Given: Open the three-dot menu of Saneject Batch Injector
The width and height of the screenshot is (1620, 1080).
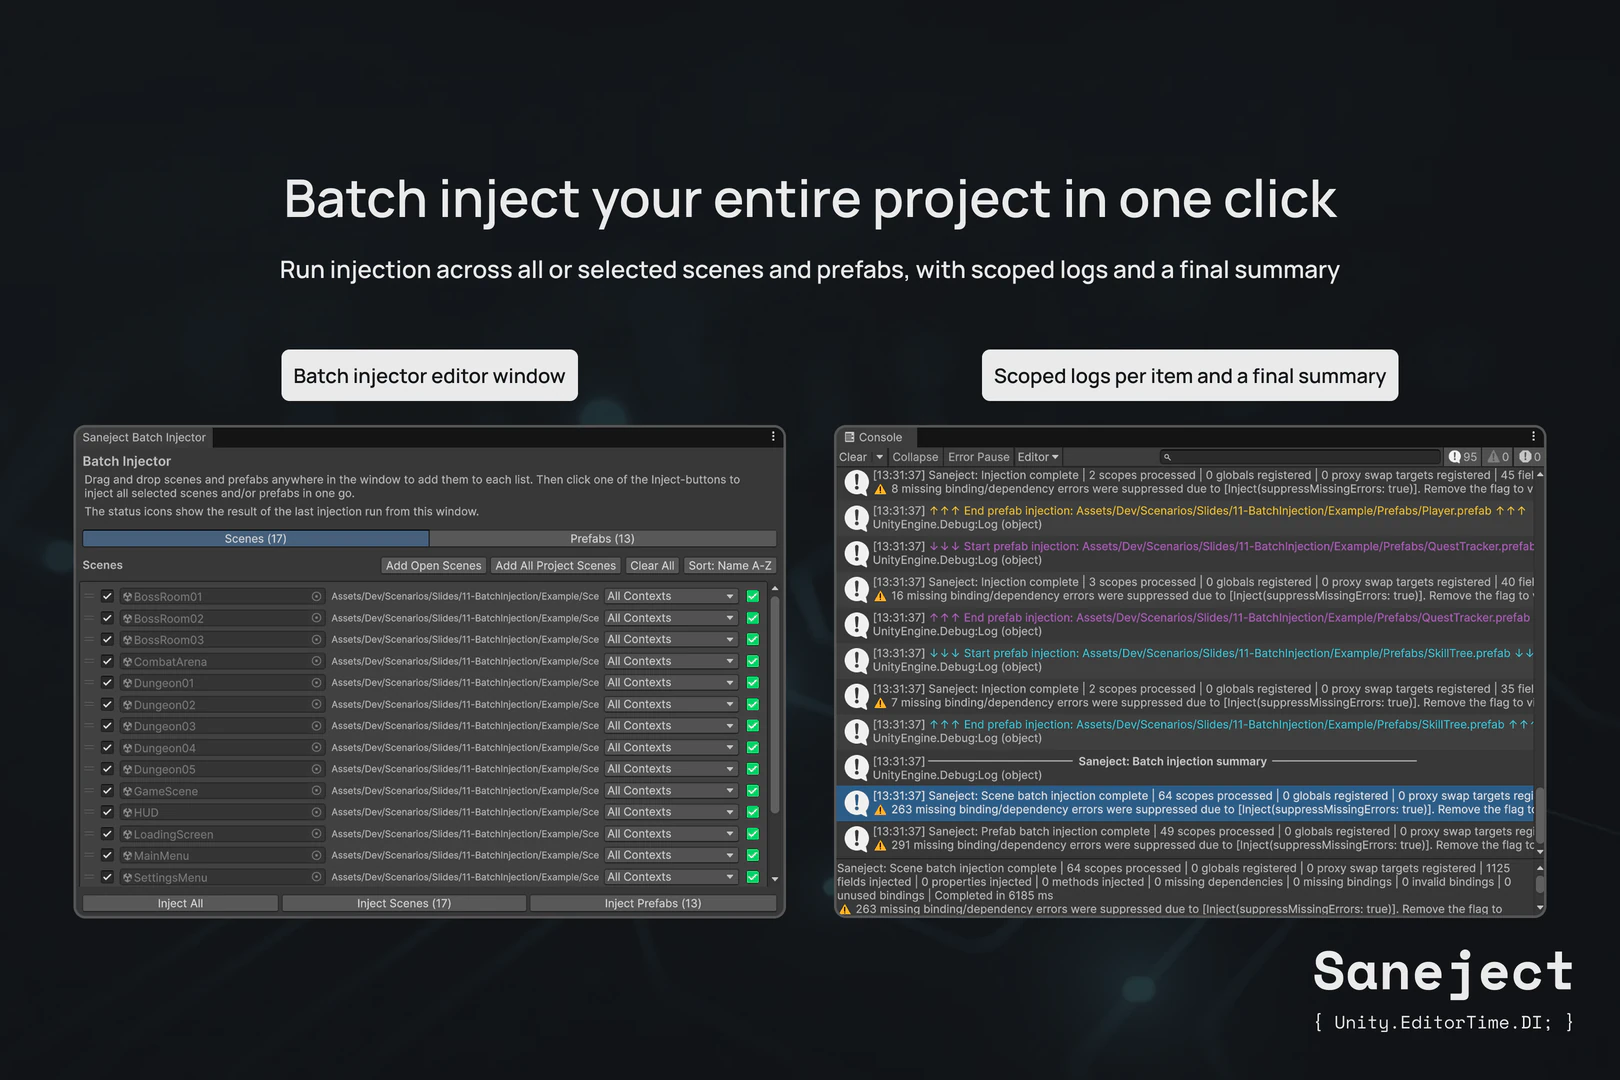Looking at the screenshot, I should pyautogui.click(x=772, y=436).
